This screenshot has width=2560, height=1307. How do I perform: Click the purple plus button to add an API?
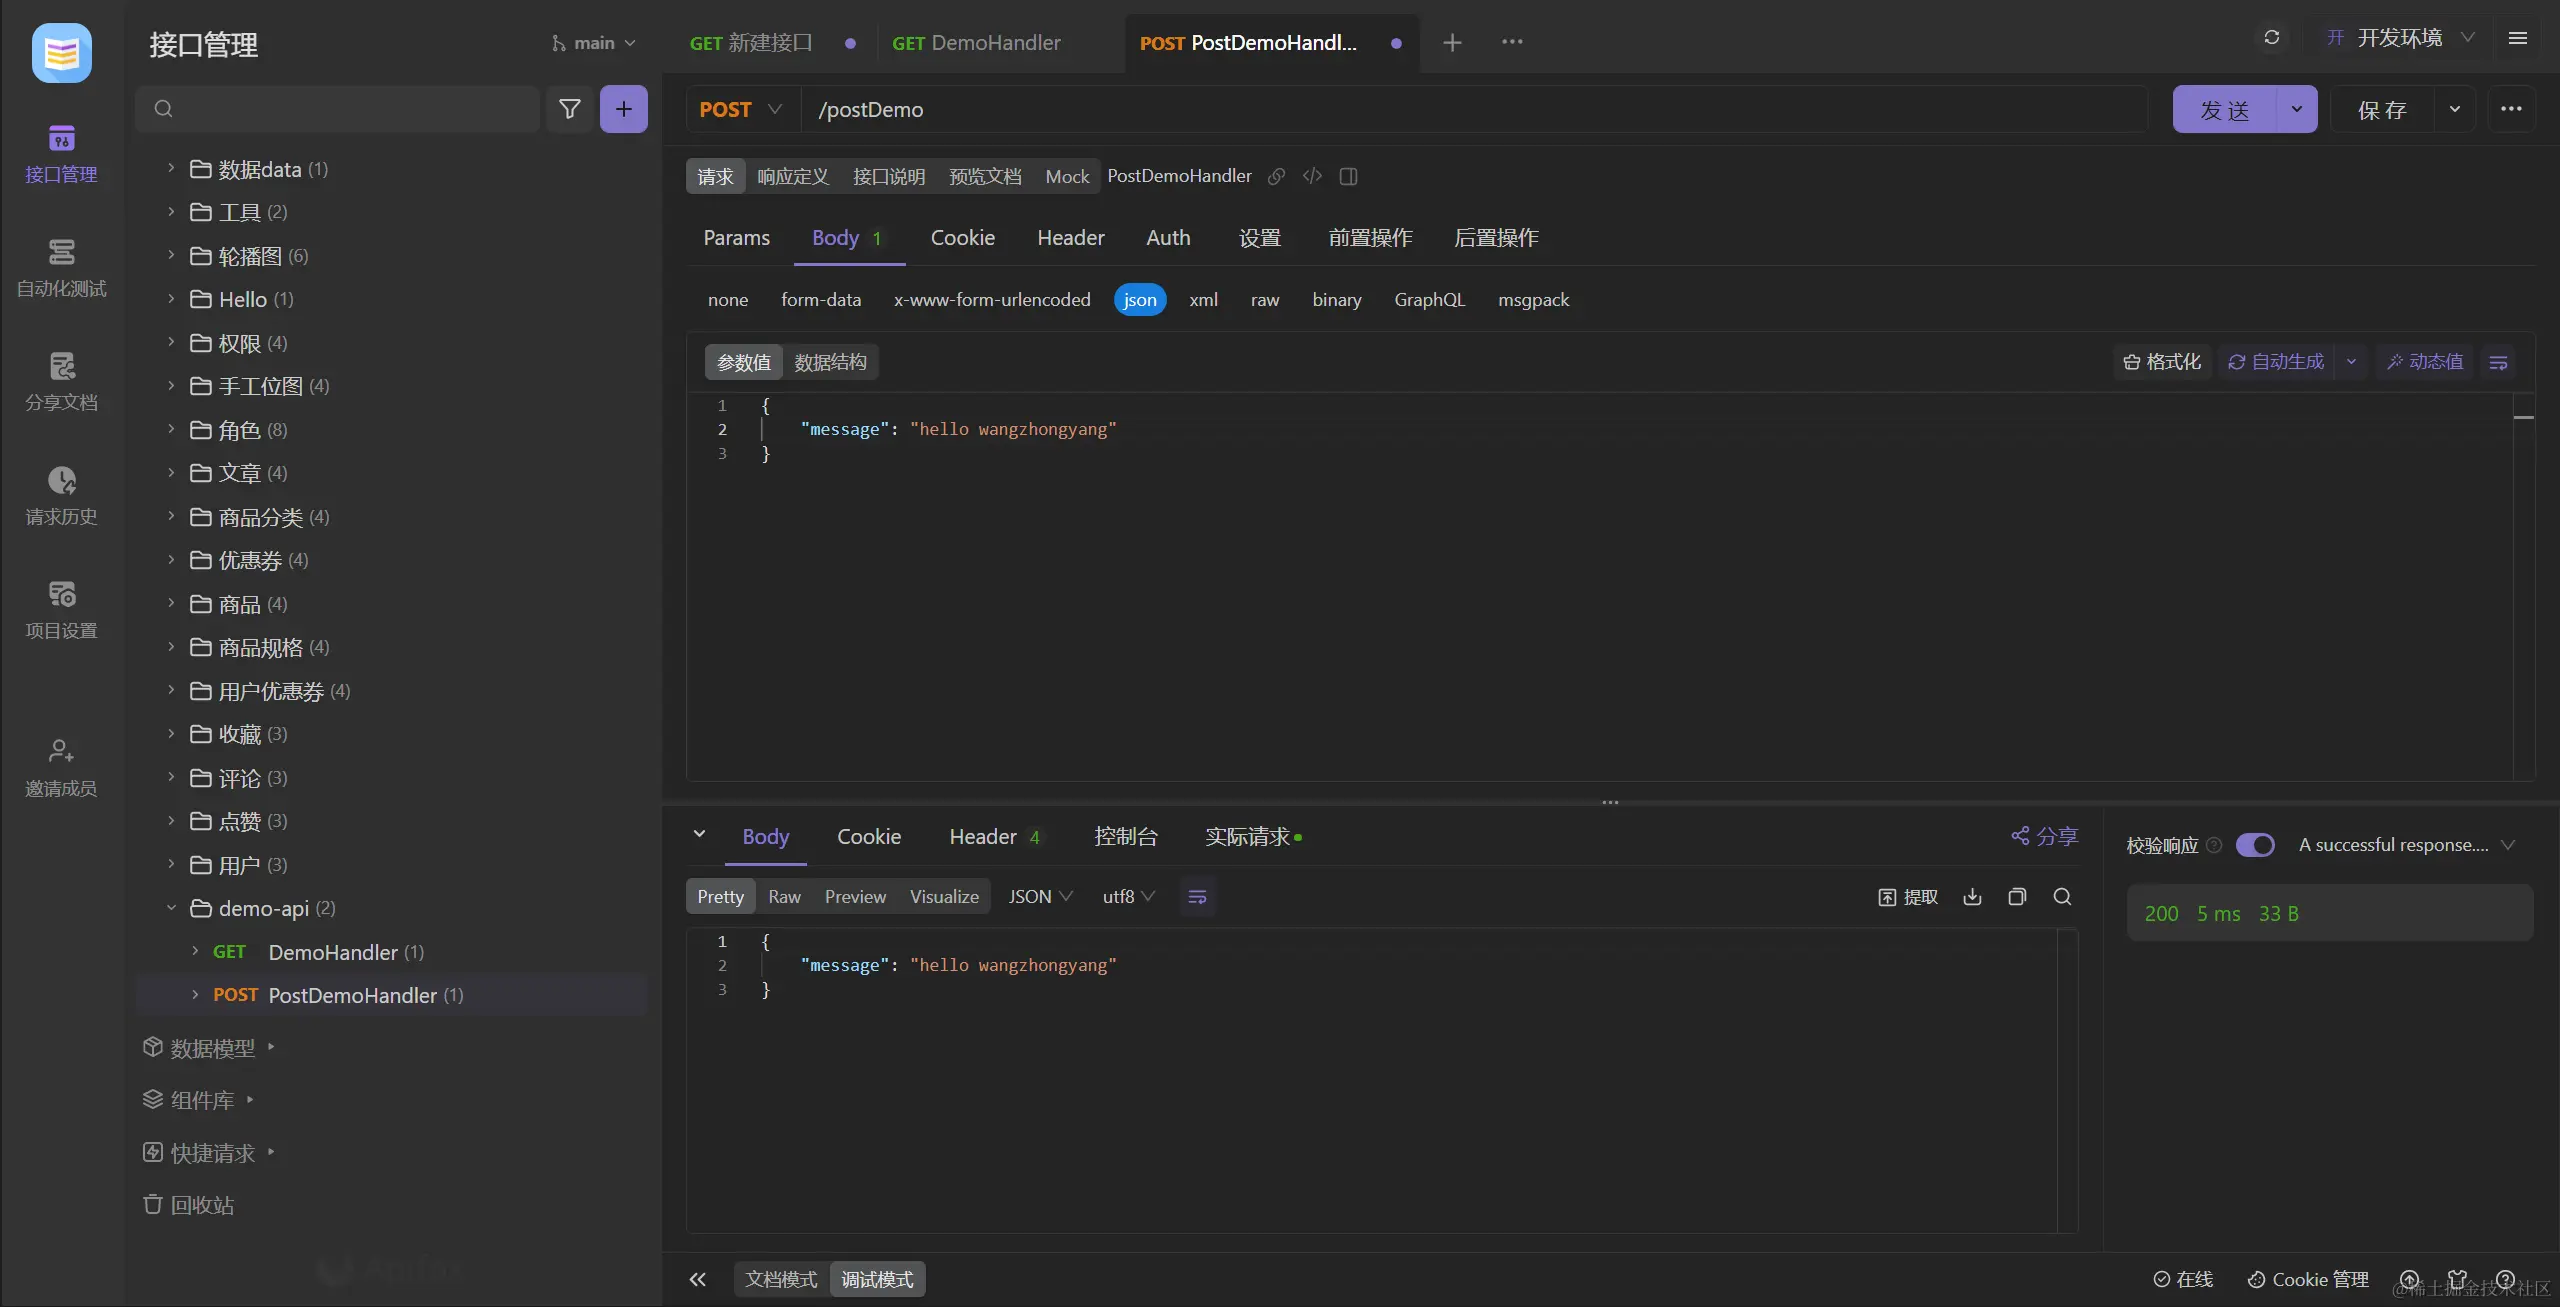(623, 109)
